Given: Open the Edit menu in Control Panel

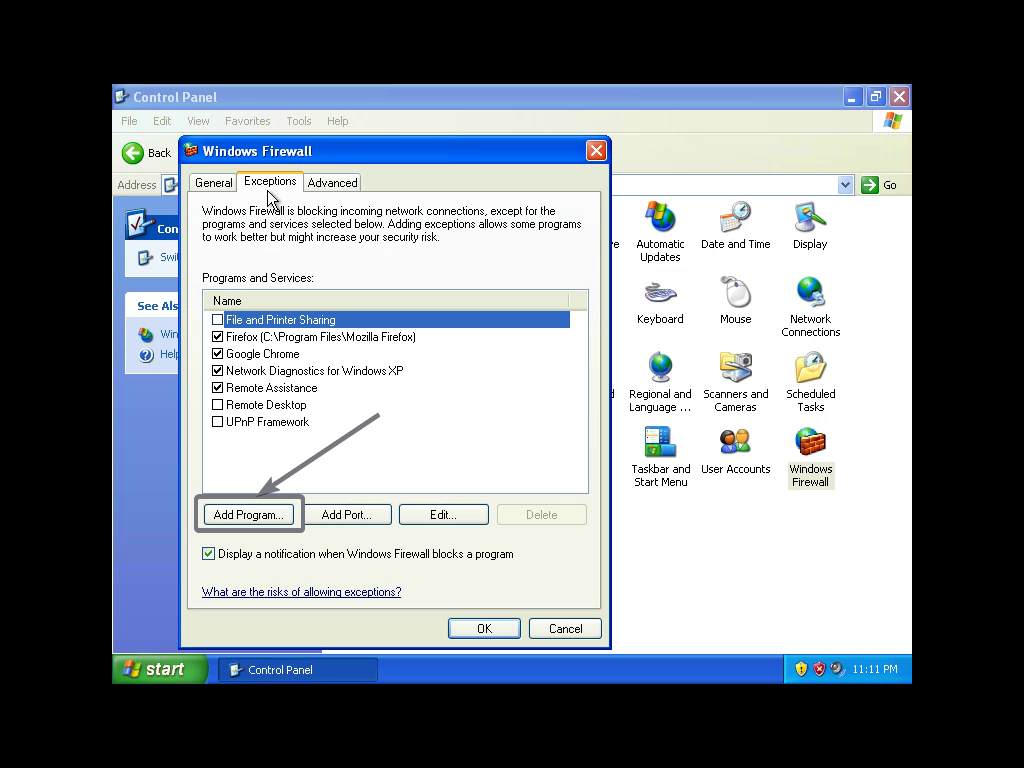Looking at the screenshot, I should pyautogui.click(x=162, y=121).
